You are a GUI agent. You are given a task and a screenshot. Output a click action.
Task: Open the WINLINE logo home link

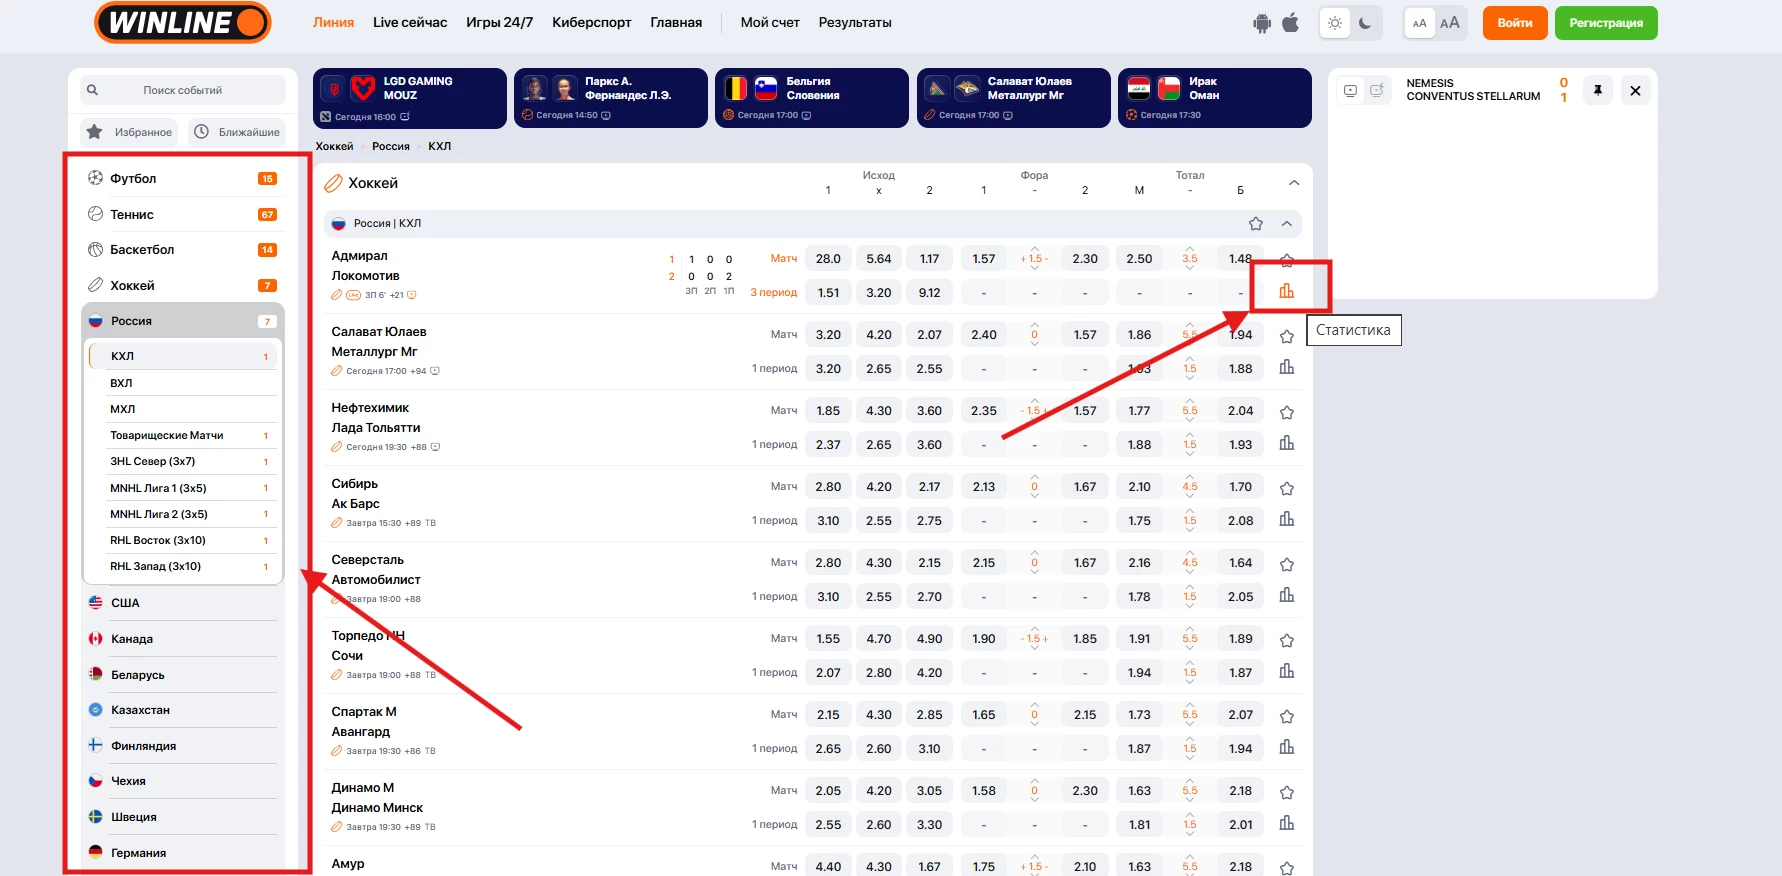pyautogui.click(x=183, y=22)
